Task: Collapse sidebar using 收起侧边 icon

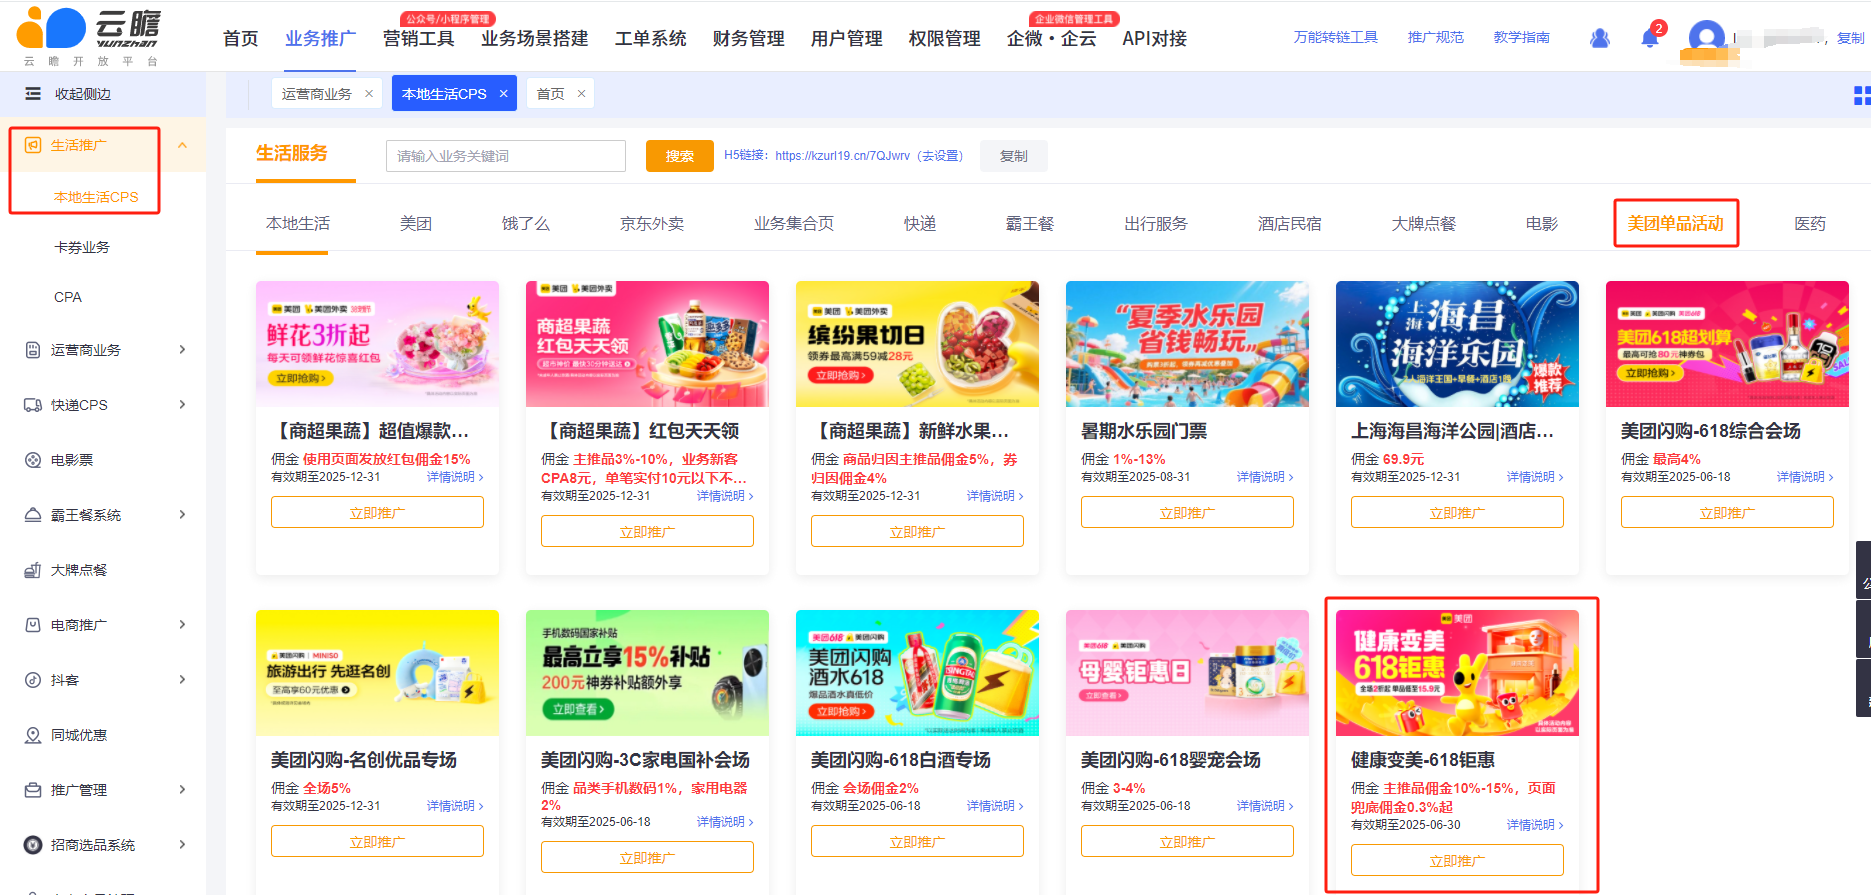Action: click(x=33, y=94)
